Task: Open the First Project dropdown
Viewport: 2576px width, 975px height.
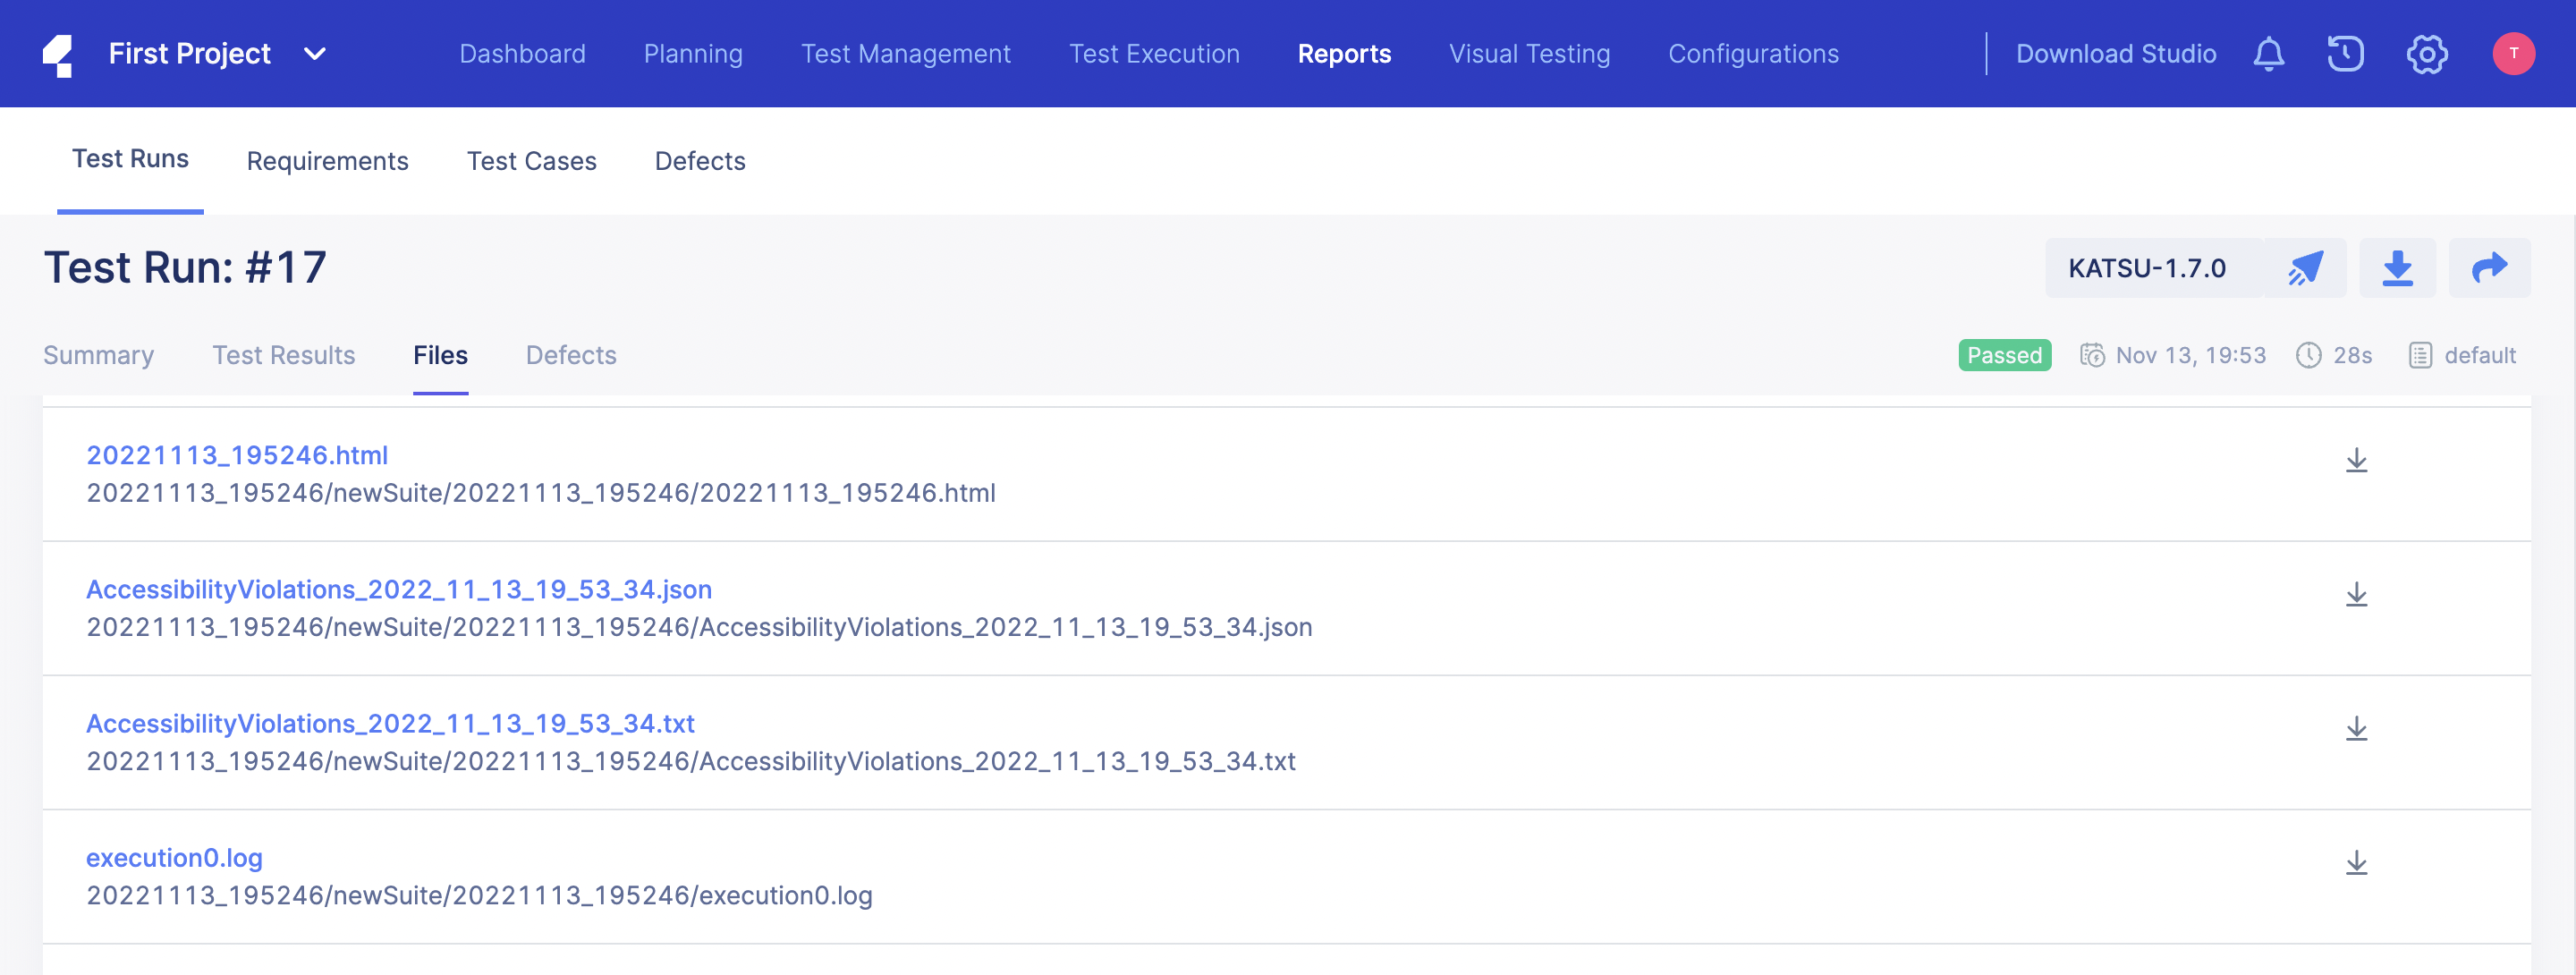Action: point(215,54)
